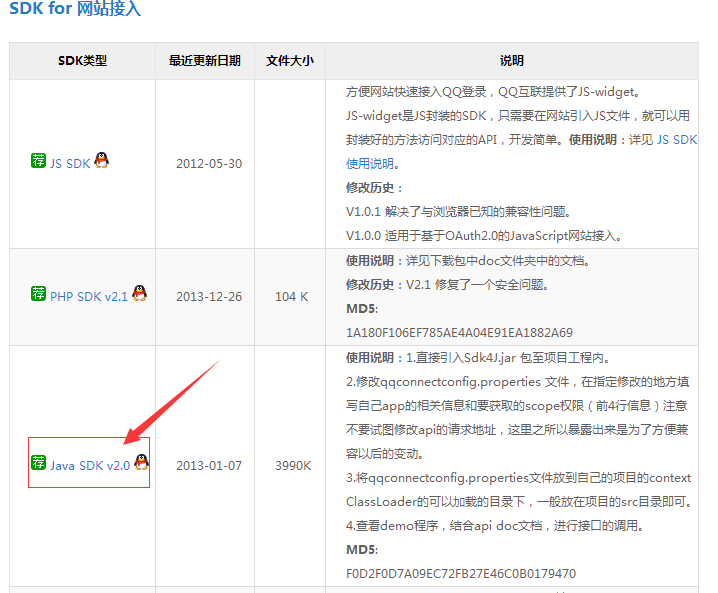Click the Java SDK MD5 hash starting F0D2F0
Viewport: 718px width, 593px height.
[x=461, y=573]
